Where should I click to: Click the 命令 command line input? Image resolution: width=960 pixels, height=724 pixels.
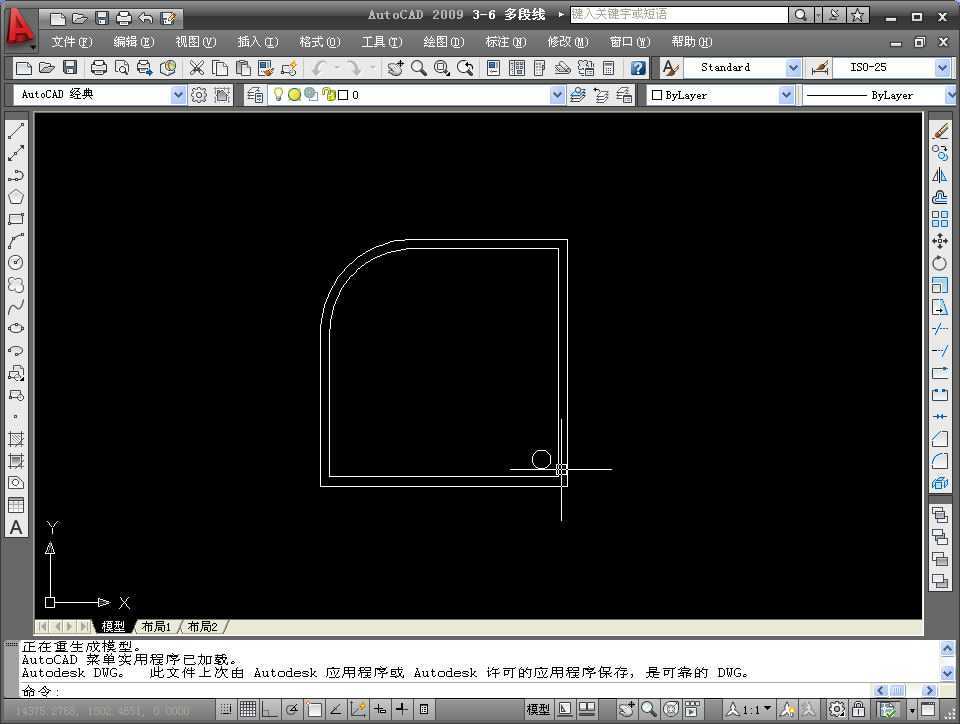478,691
